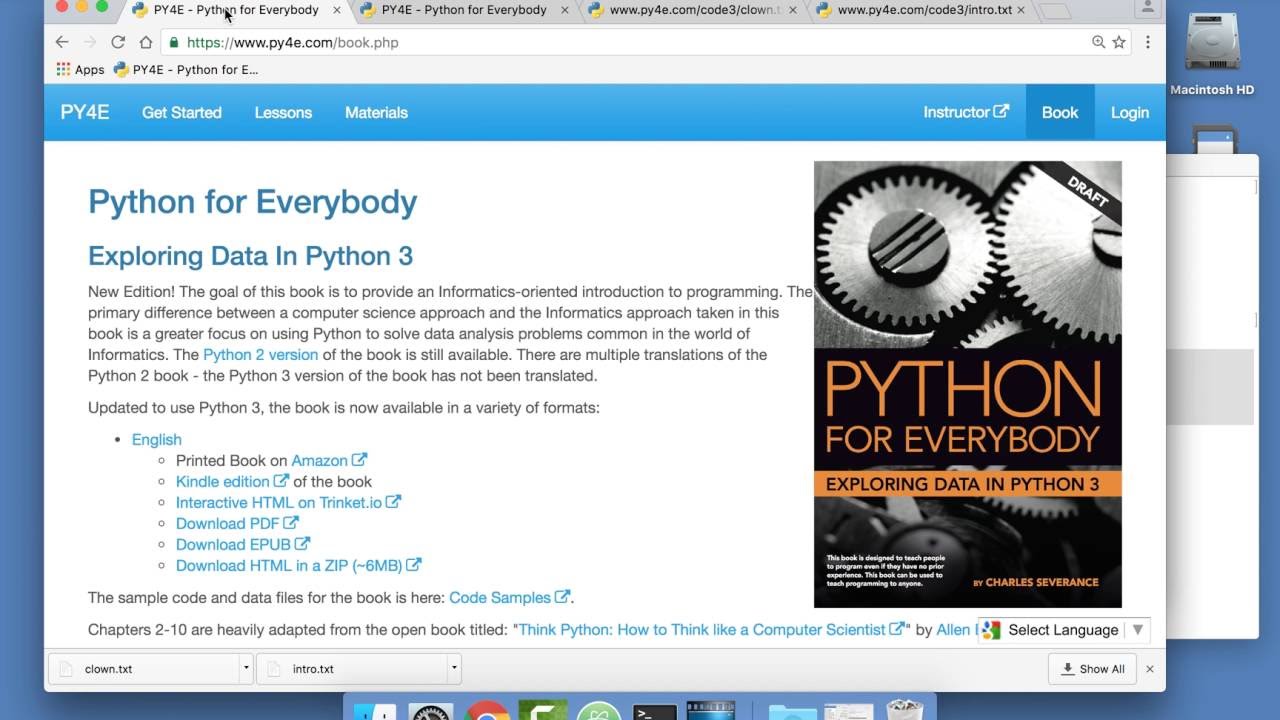Open the English link

point(157,439)
